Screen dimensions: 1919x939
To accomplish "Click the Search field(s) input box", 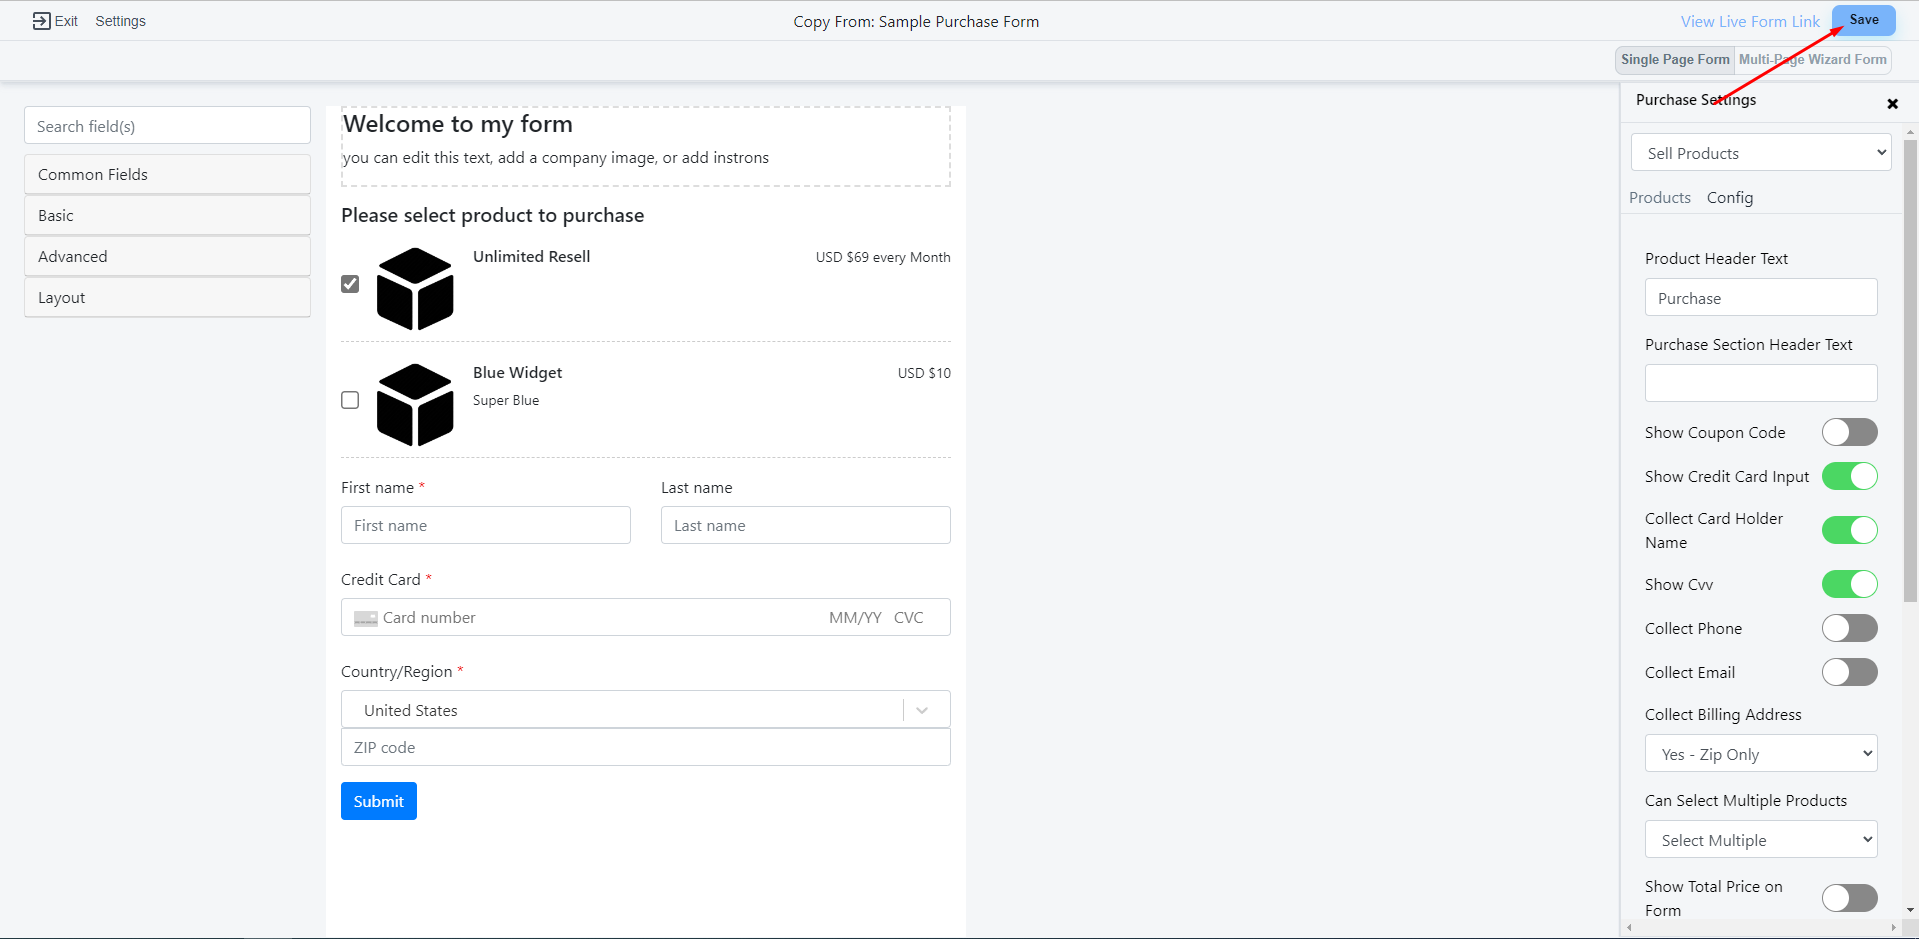I will tap(167, 126).
